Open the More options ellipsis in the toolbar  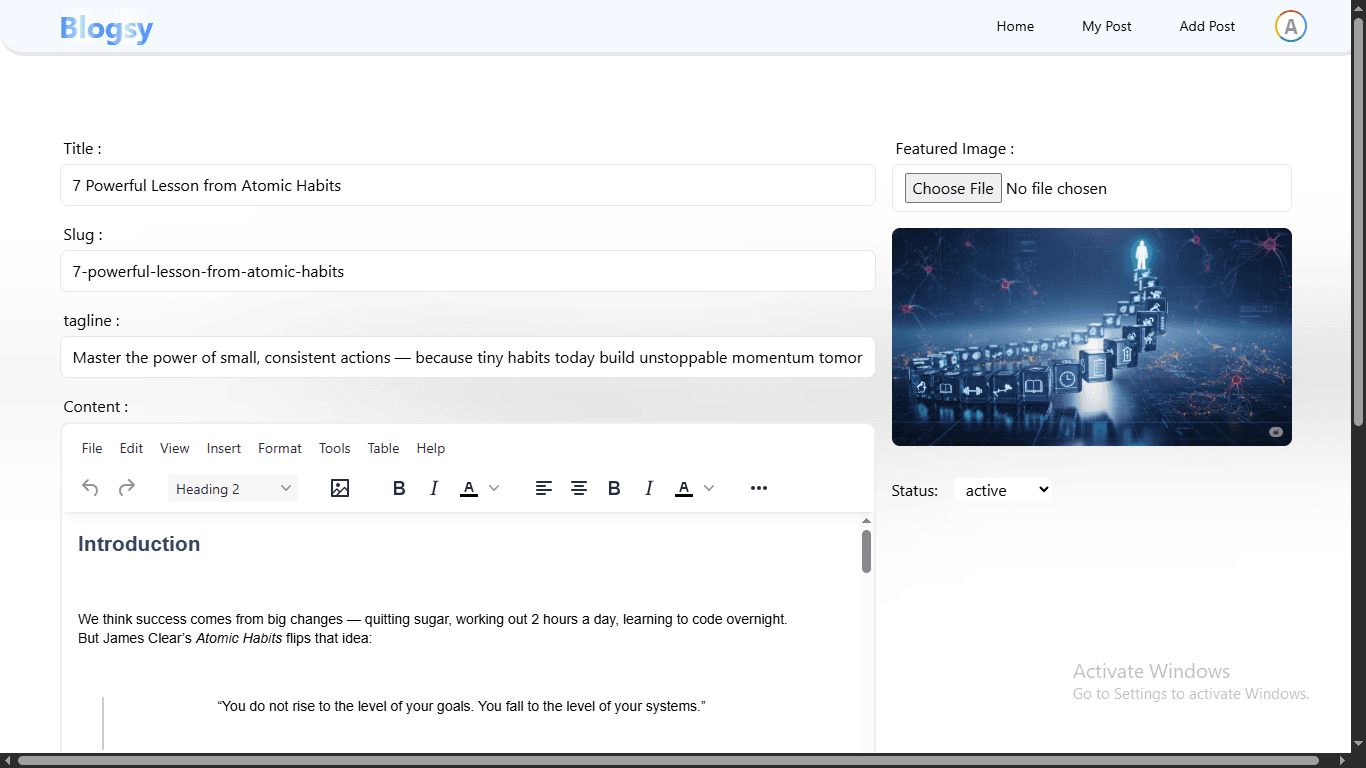click(759, 488)
